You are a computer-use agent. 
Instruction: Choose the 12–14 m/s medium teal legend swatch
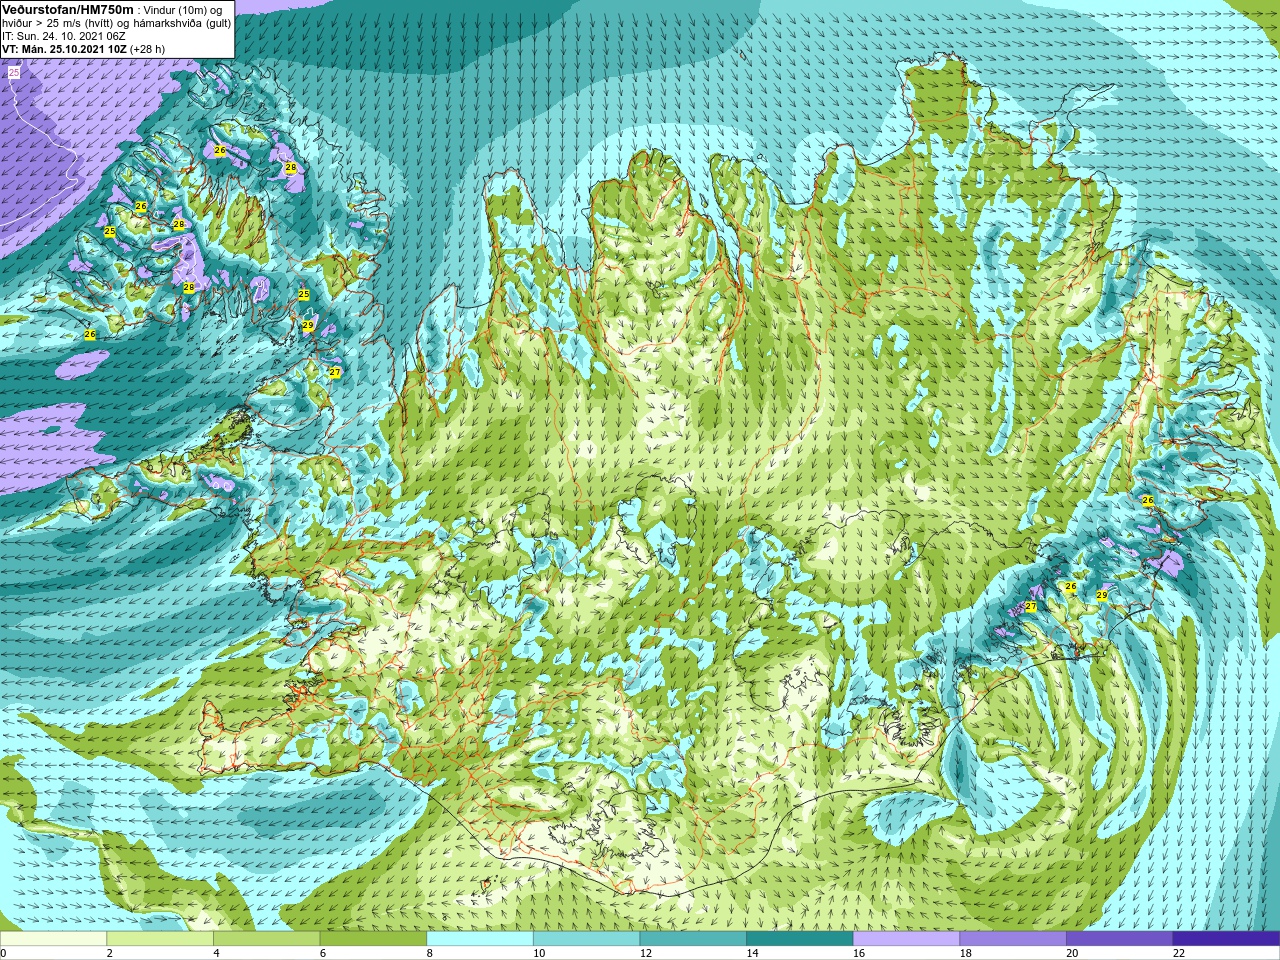[x=693, y=939]
